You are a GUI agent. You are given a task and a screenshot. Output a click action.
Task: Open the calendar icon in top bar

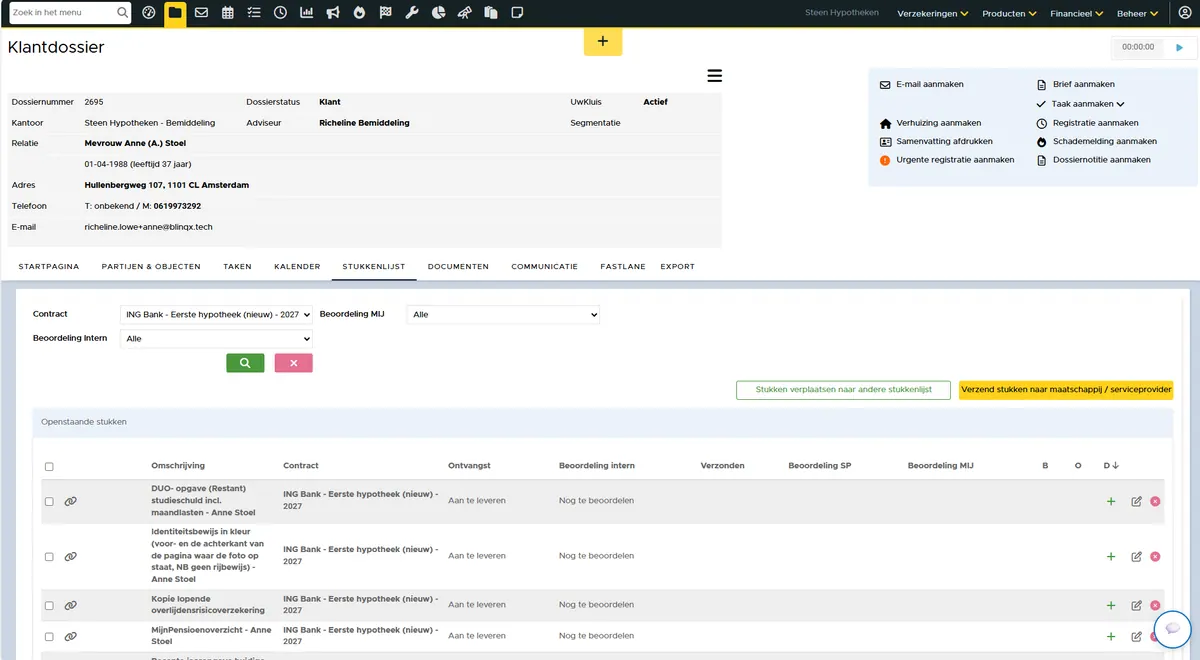[x=227, y=13]
